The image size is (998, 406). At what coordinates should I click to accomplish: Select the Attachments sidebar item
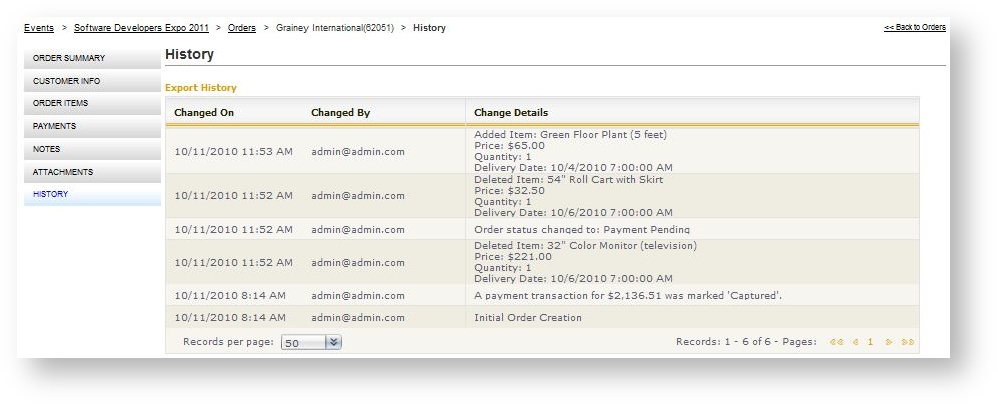pyautogui.click(x=91, y=172)
